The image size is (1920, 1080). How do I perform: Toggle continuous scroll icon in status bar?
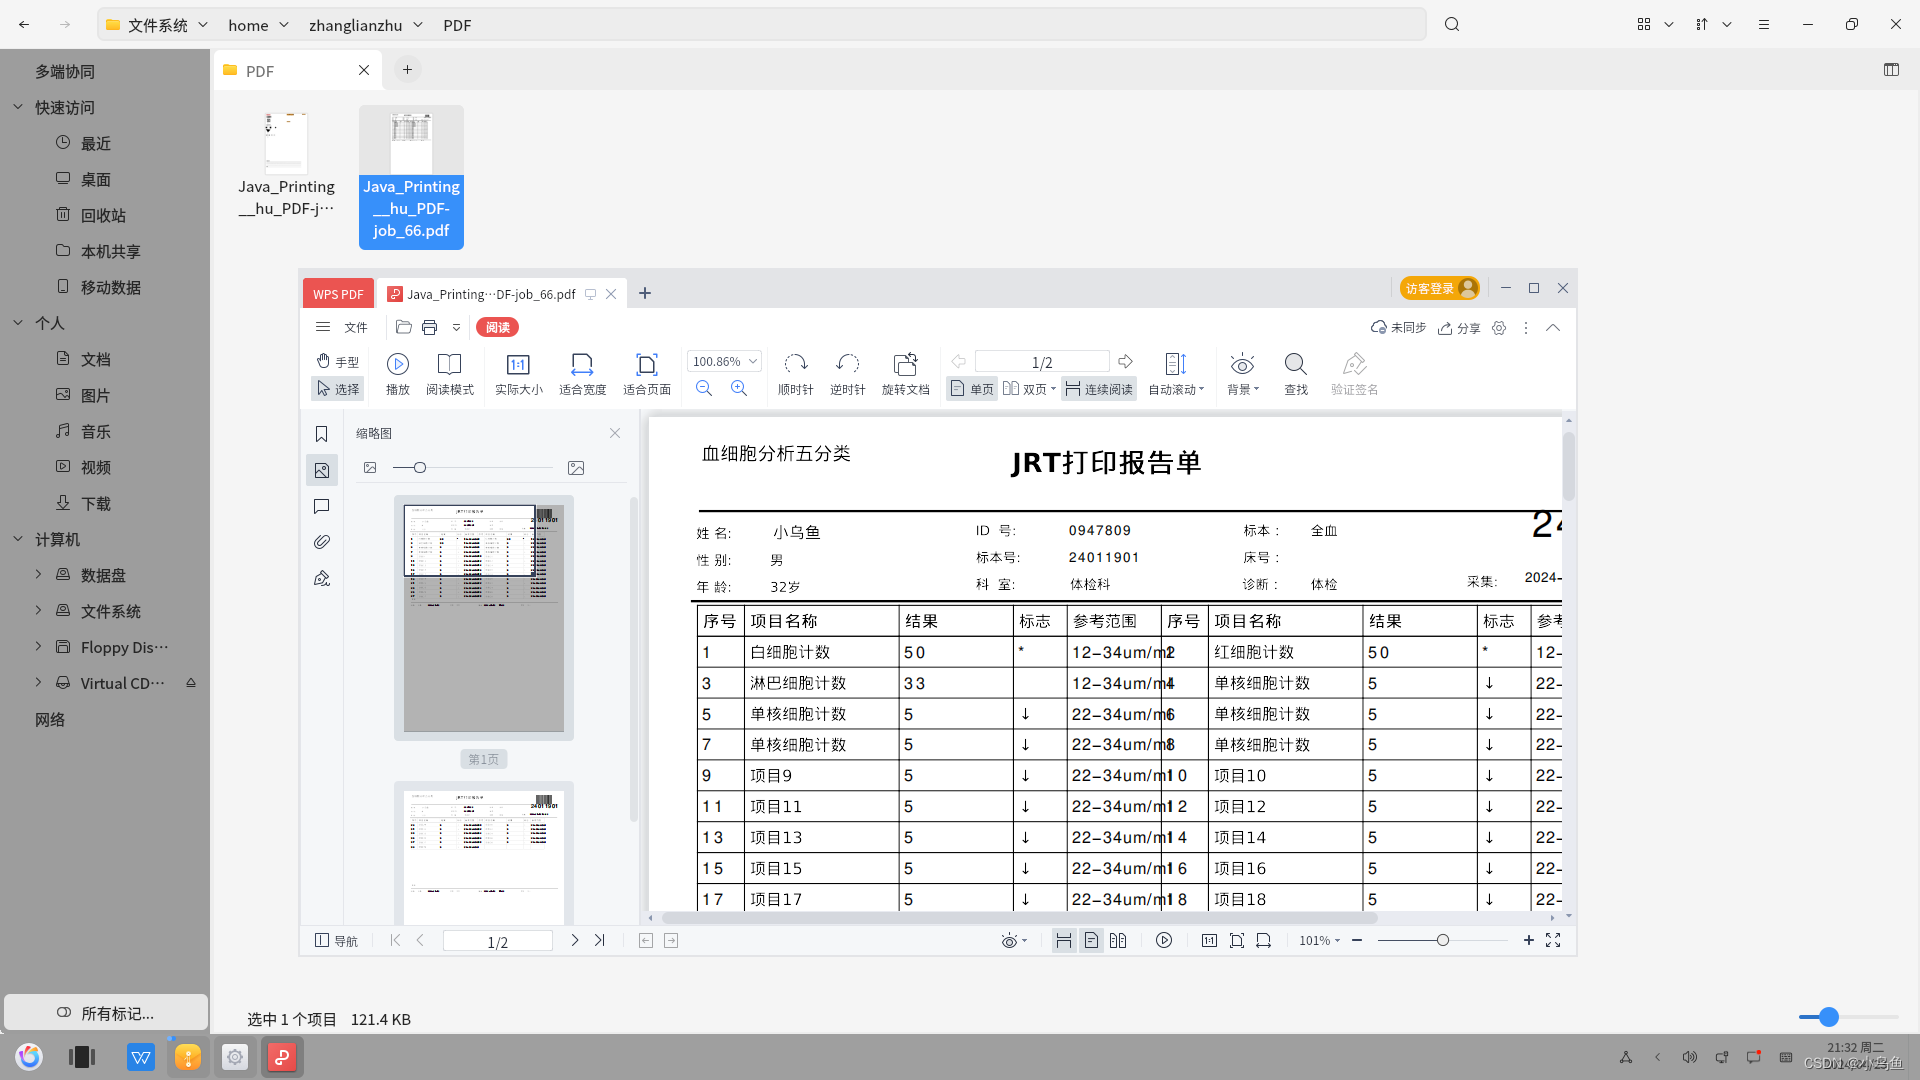click(x=1063, y=940)
